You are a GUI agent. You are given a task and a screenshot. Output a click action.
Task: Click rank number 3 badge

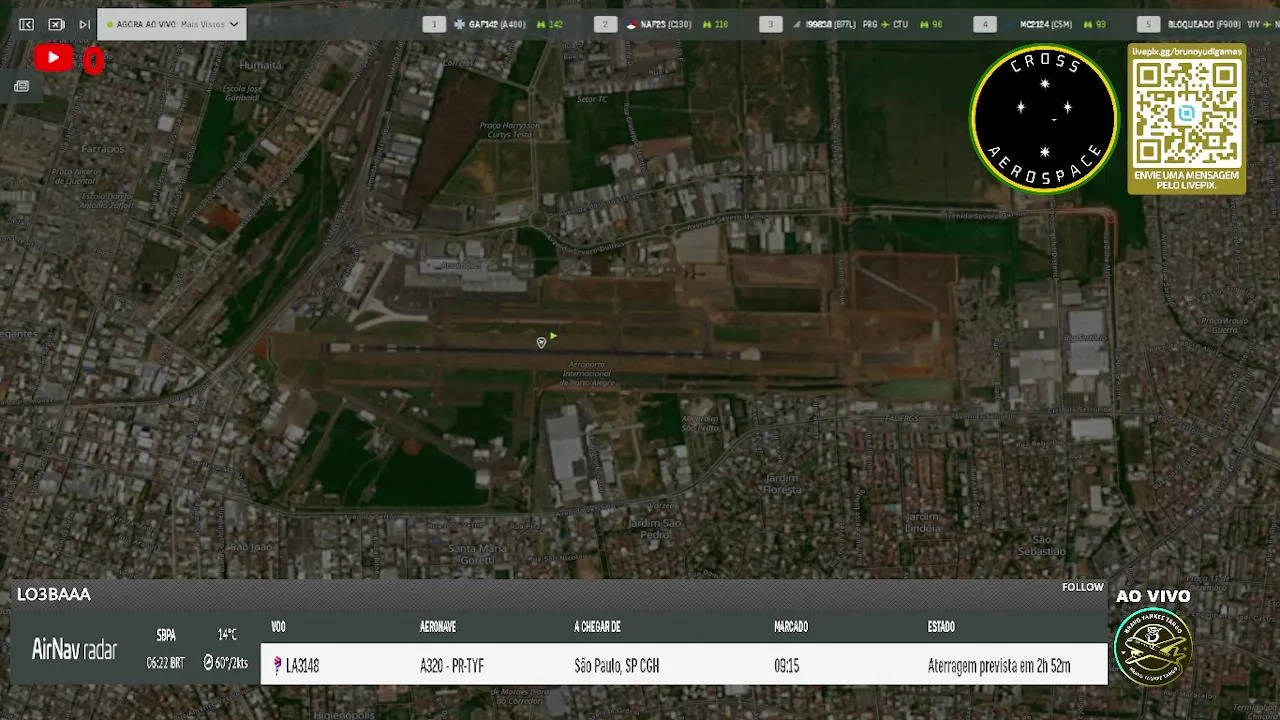(770, 24)
